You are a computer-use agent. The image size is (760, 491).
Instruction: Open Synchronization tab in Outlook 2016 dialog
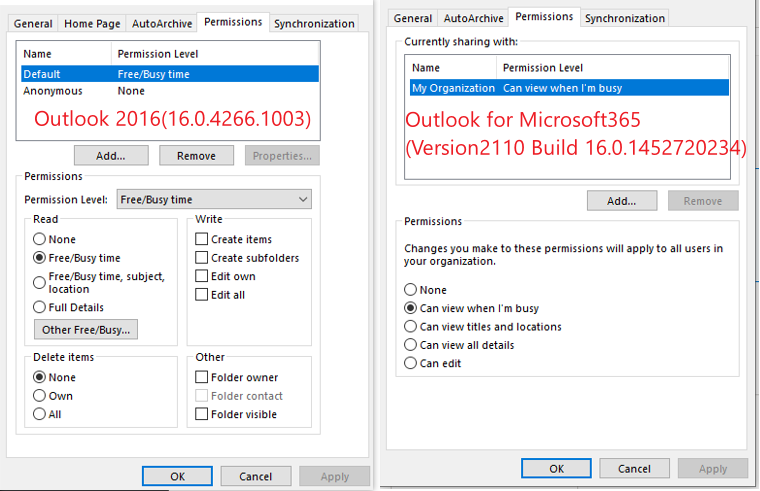(314, 24)
